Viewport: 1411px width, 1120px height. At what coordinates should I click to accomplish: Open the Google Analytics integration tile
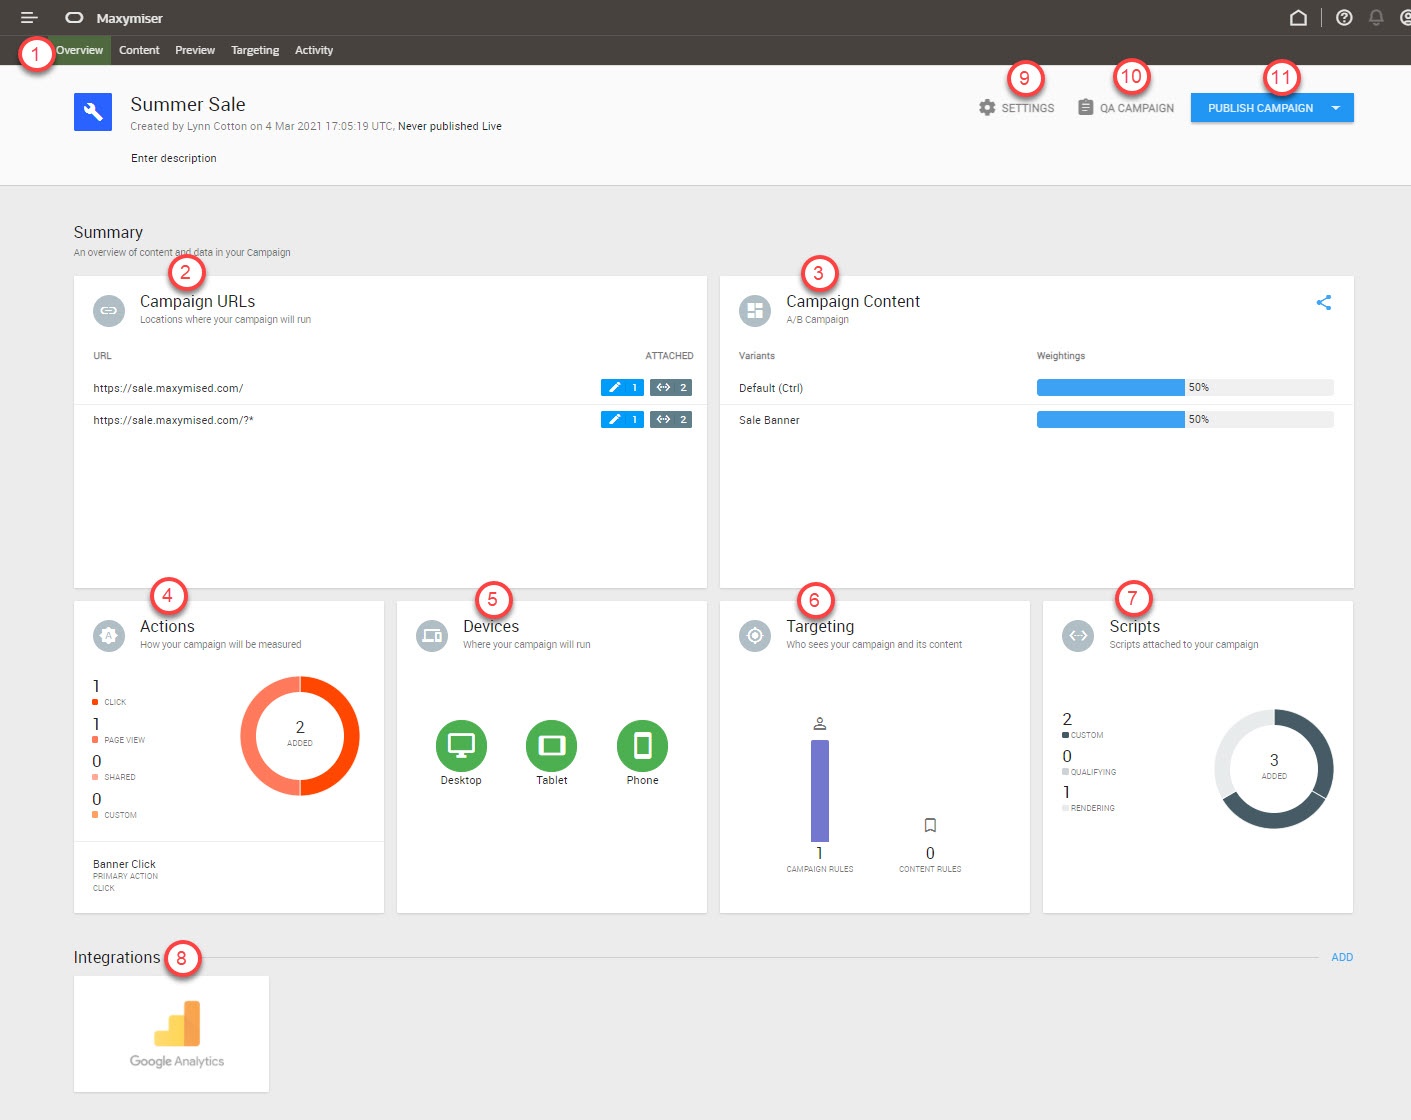171,1034
